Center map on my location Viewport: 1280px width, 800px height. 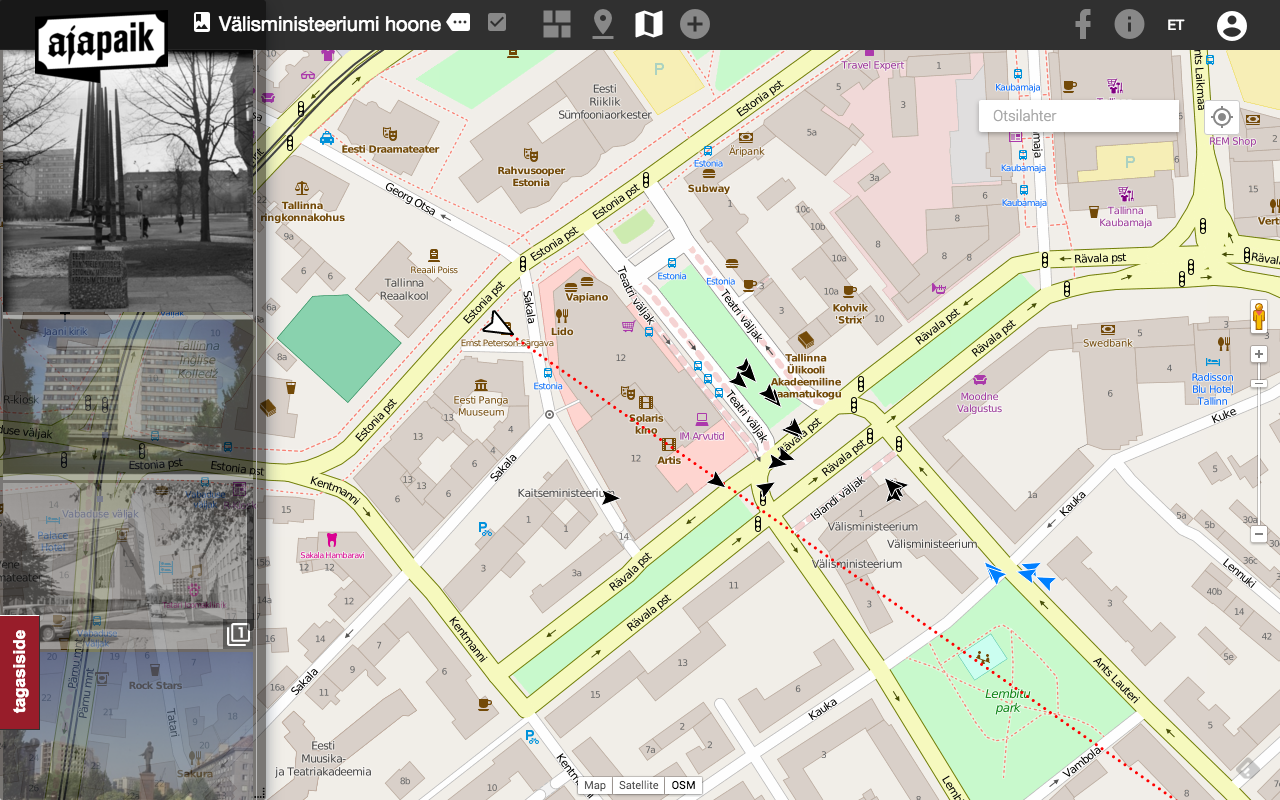(1222, 117)
